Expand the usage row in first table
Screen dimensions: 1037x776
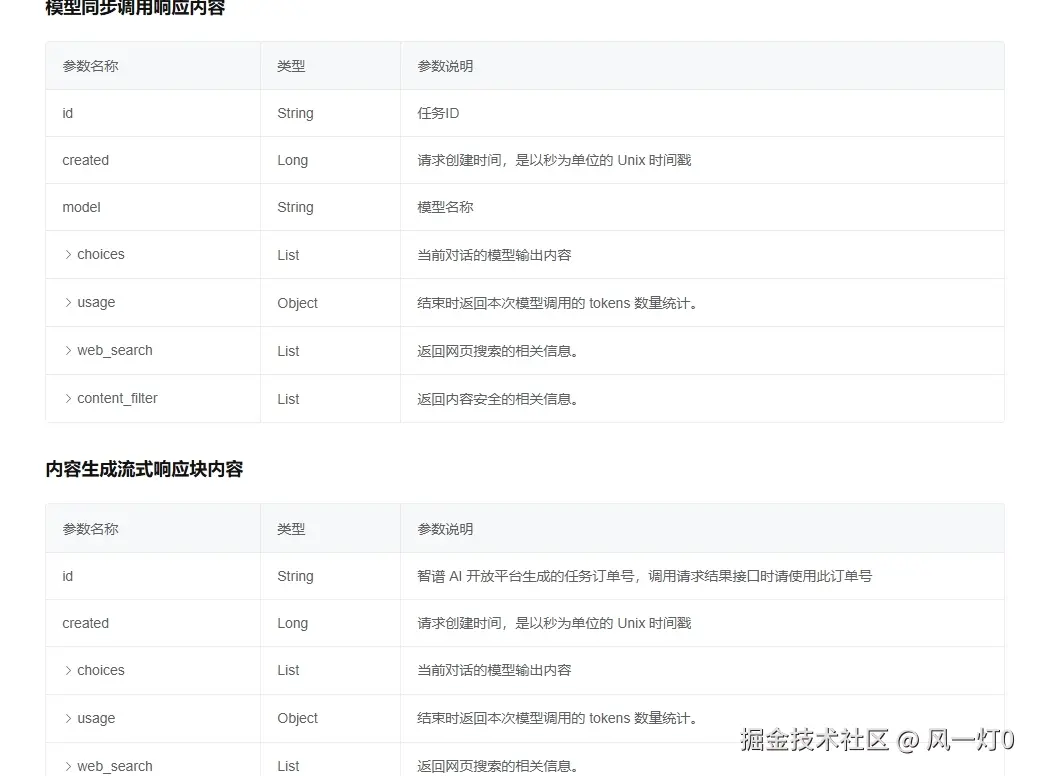click(x=68, y=302)
